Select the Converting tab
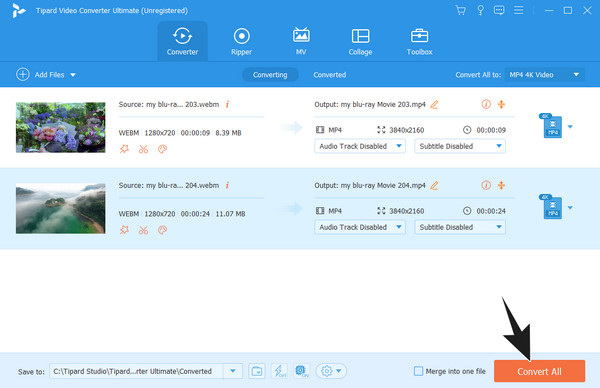The width and height of the screenshot is (600, 388). point(270,75)
